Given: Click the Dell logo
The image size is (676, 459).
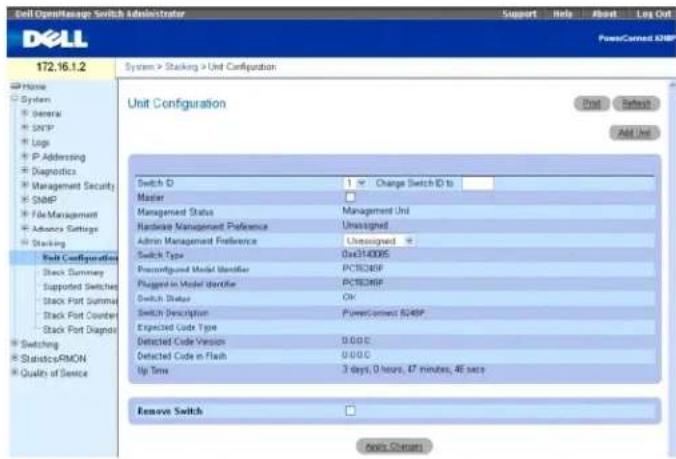Looking at the screenshot, I should [x=55, y=39].
